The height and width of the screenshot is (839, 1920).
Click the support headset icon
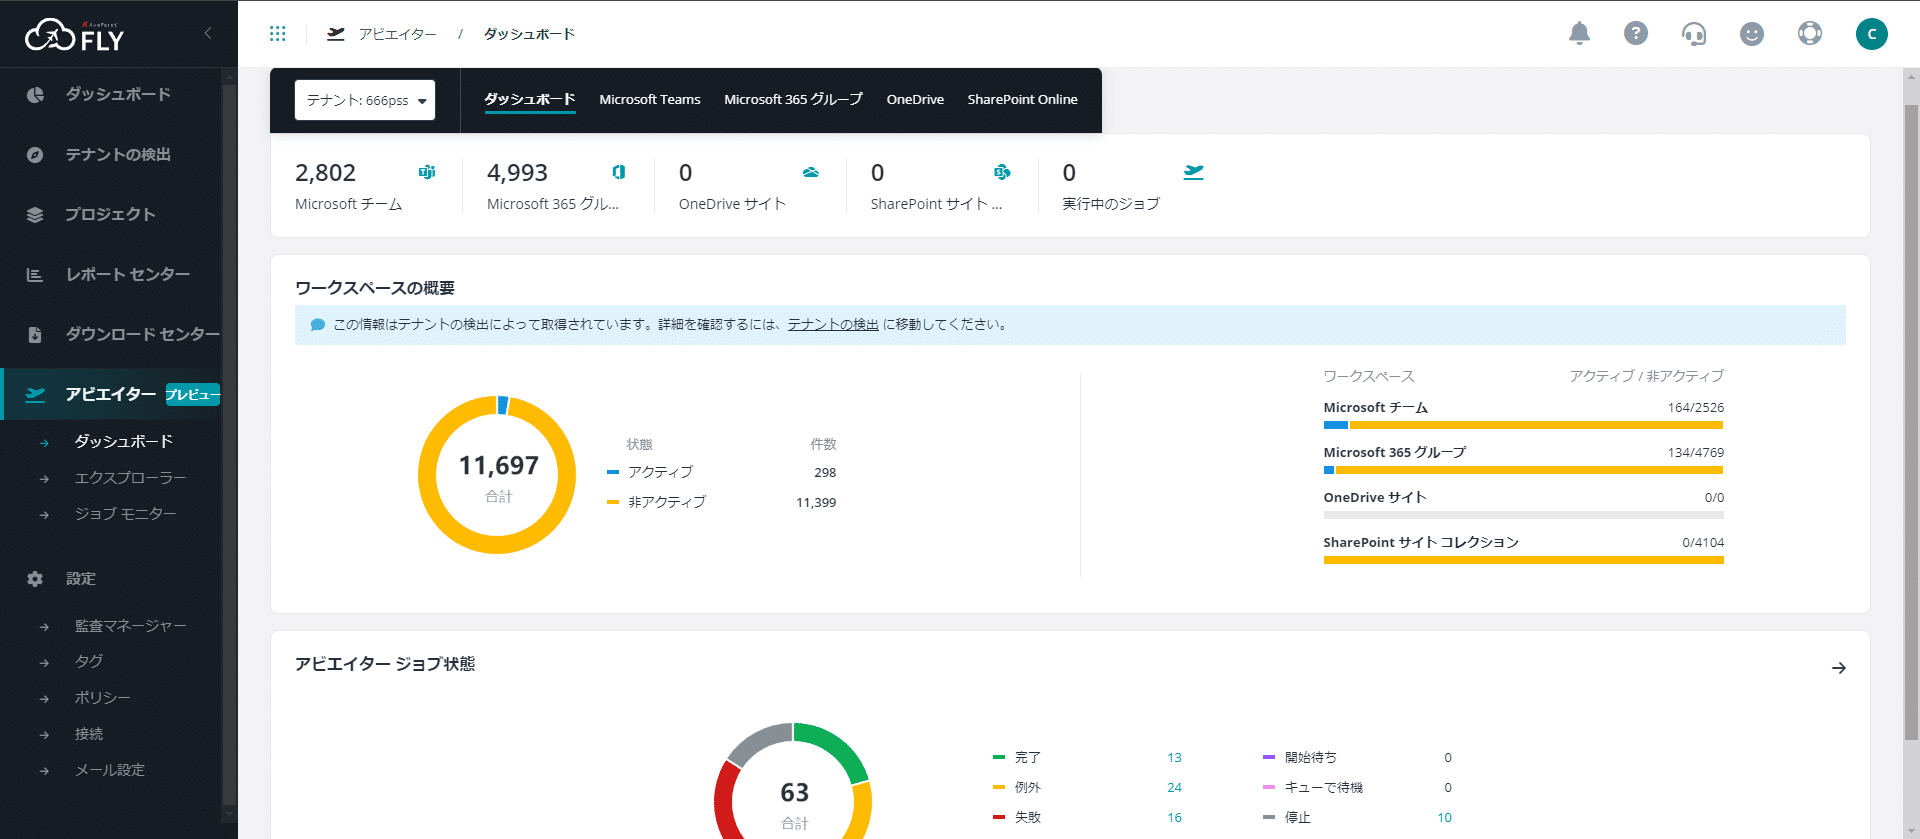tap(1694, 34)
